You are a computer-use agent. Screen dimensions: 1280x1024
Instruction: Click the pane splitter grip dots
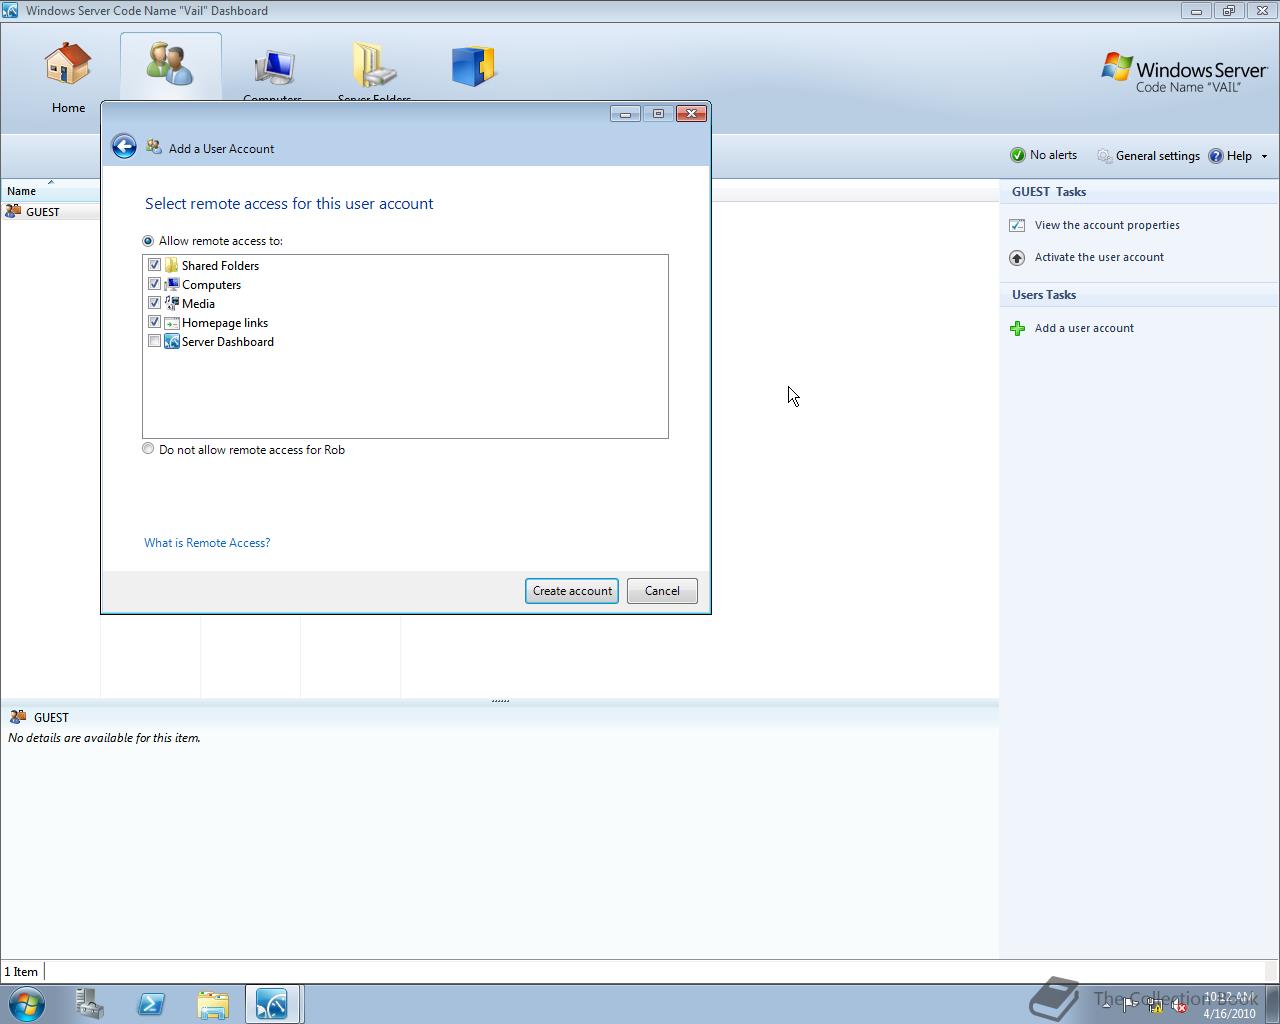pos(500,701)
